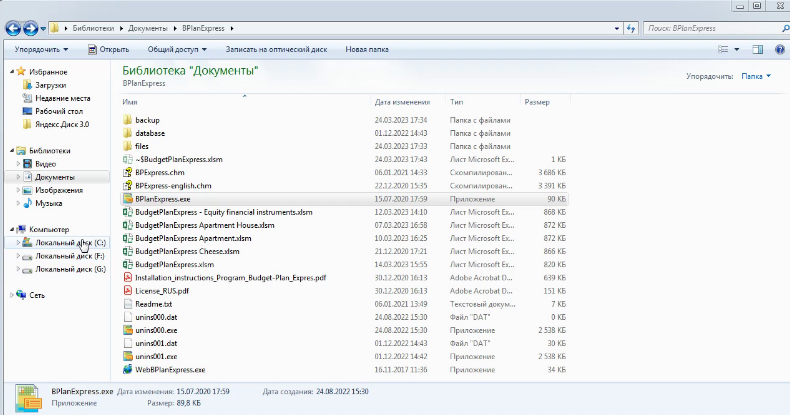
Task: Select Локальный диск (F:)
Action: tap(70, 256)
